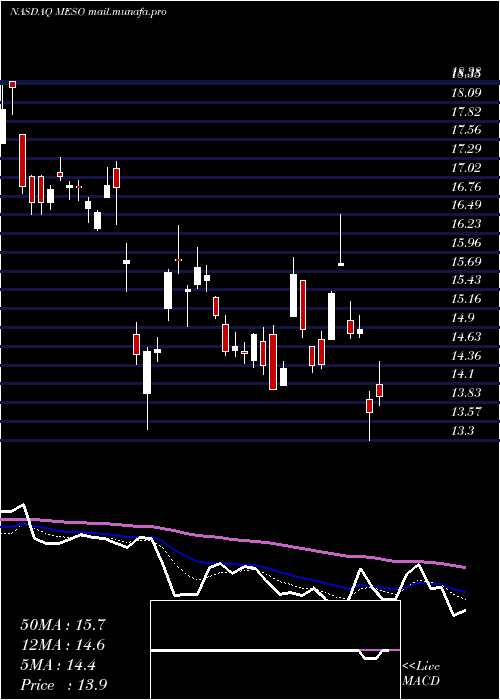Click the 13.83 price axis label
The width and height of the screenshot is (500, 700).
point(467,393)
